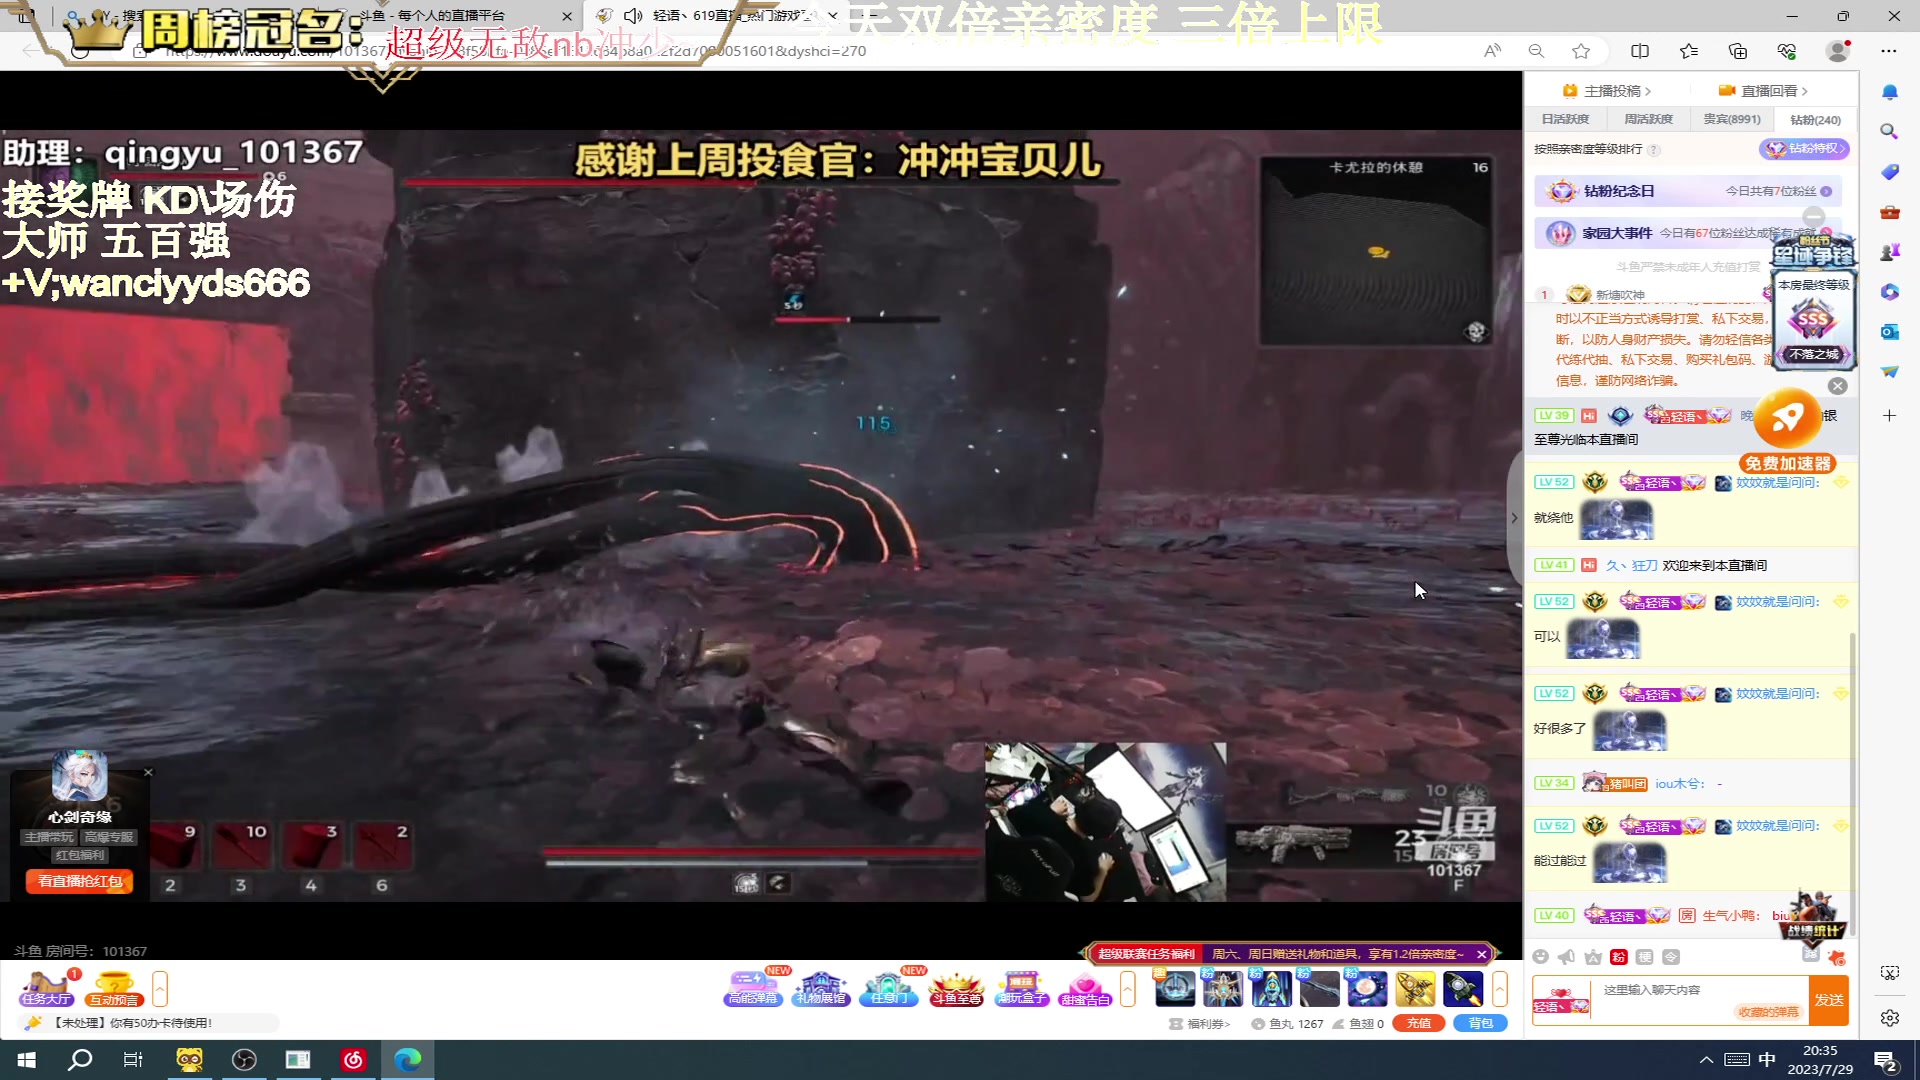
Task: Close the 心剑奇缘 promo card
Action: [x=148, y=772]
